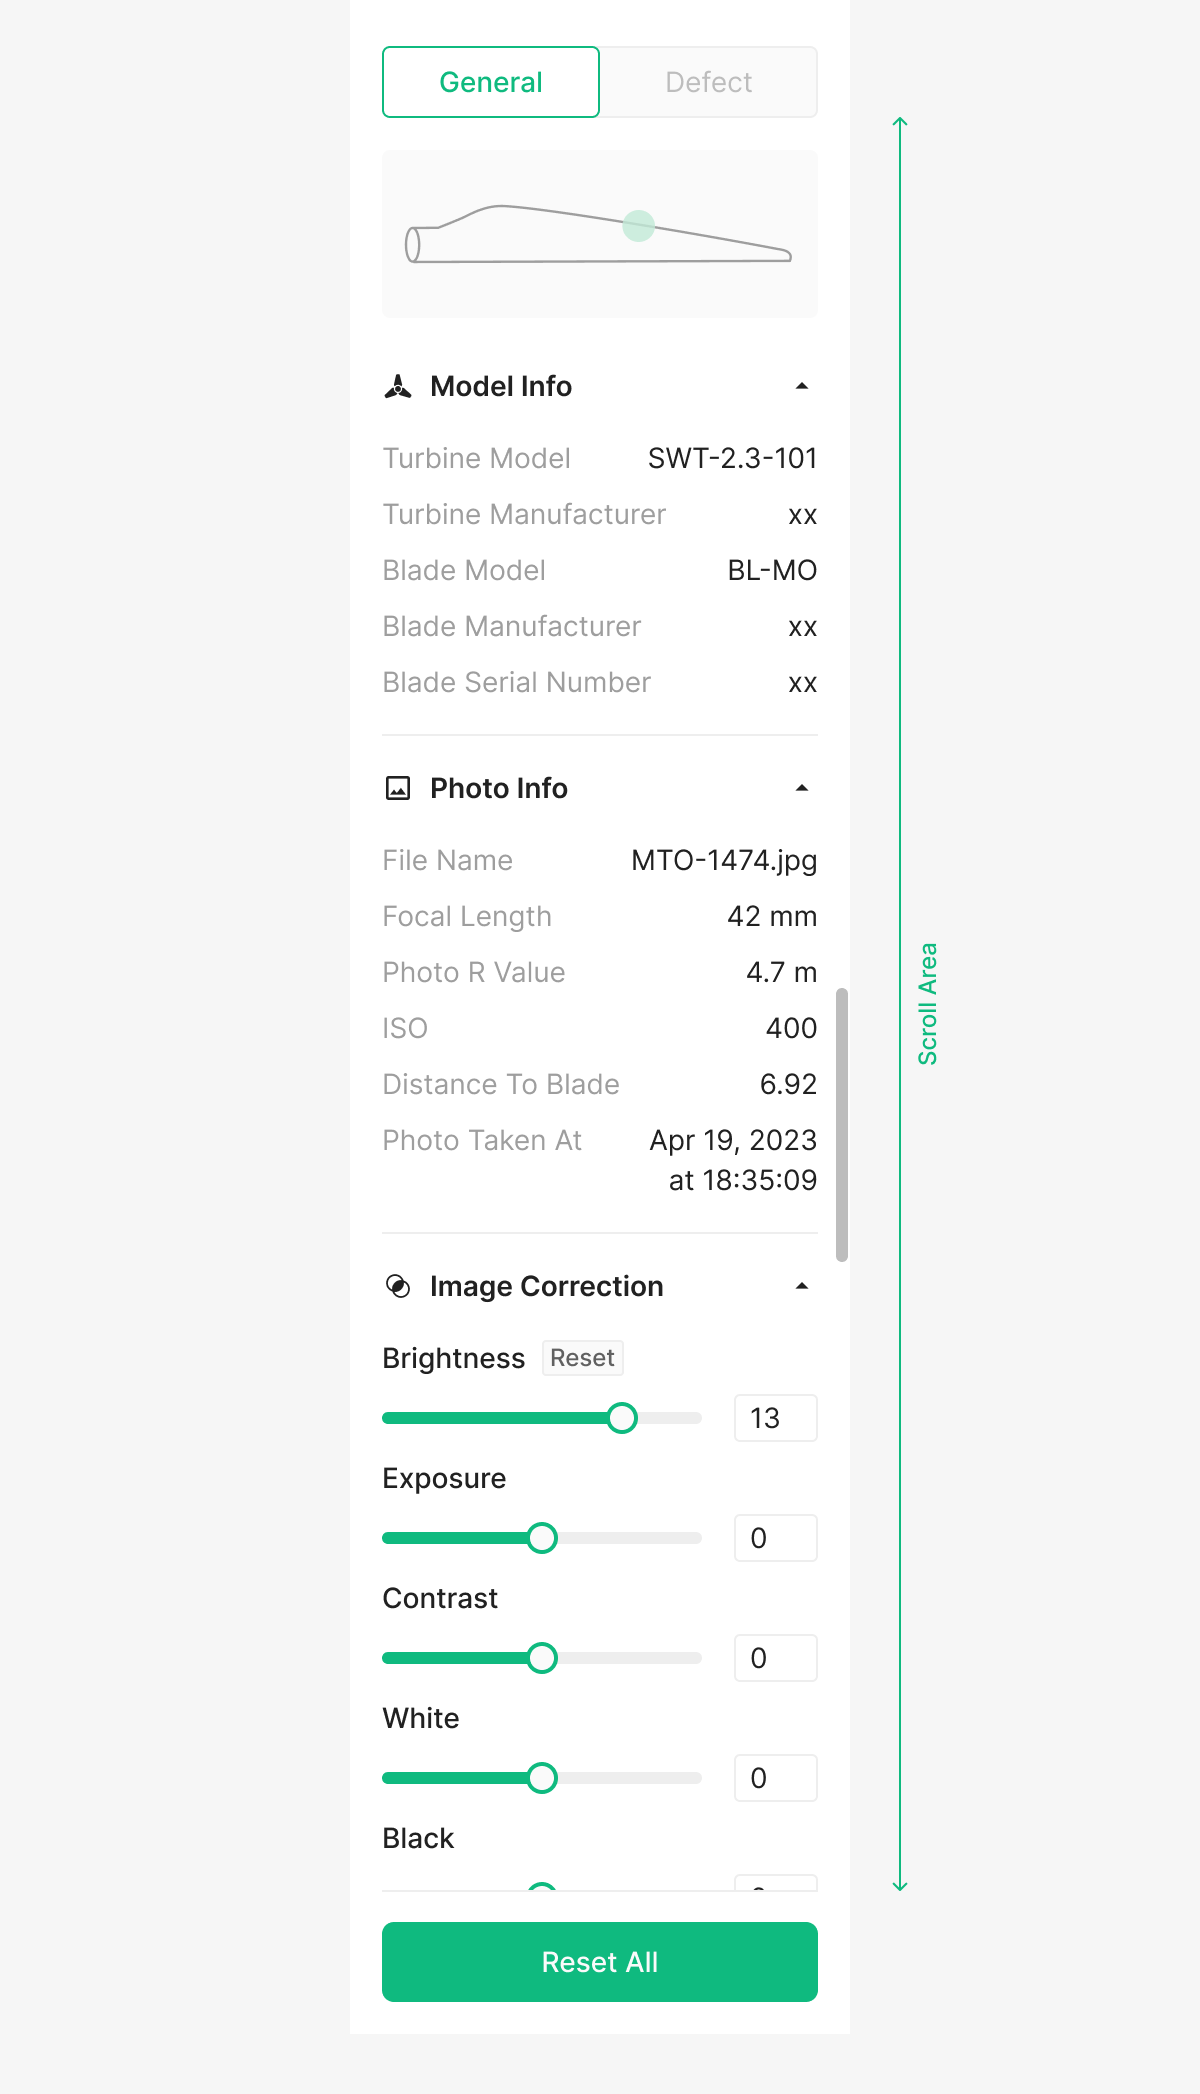The image size is (1200, 2094).
Task: Click the panel's vertical scrollbar
Action: pyautogui.click(x=842, y=1125)
